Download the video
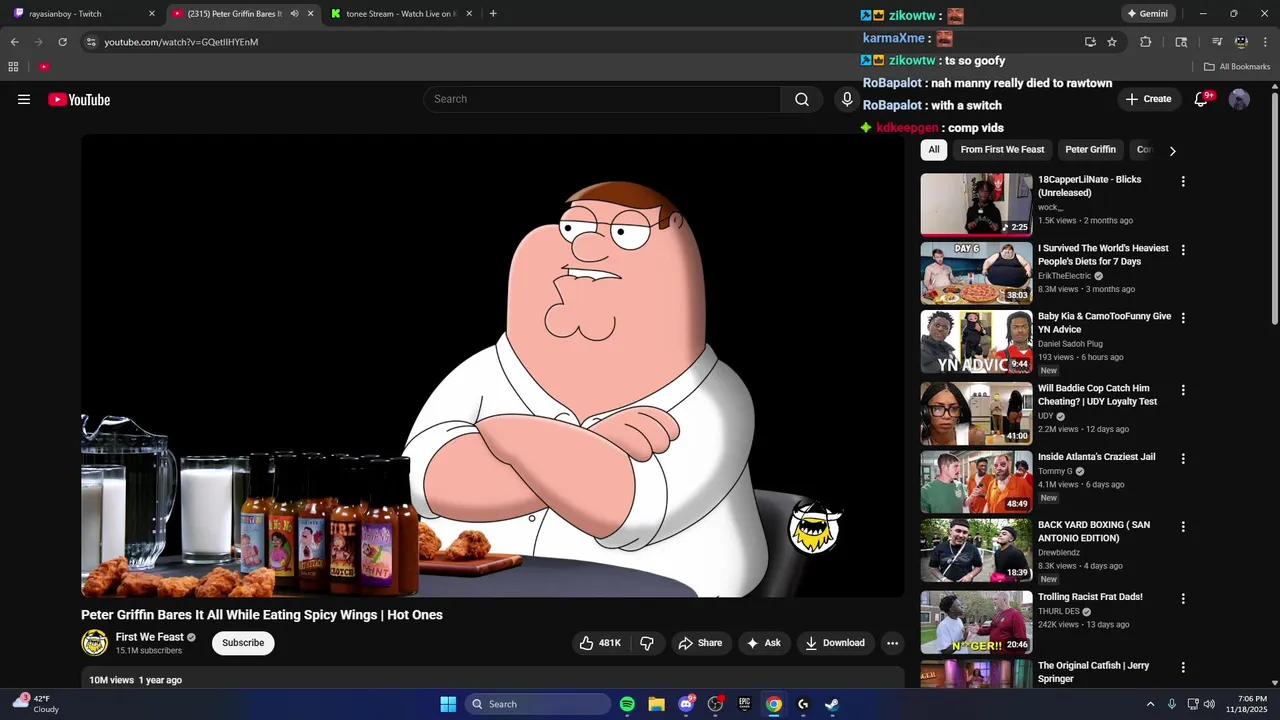The width and height of the screenshot is (1280, 720). [x=835, y=643]
